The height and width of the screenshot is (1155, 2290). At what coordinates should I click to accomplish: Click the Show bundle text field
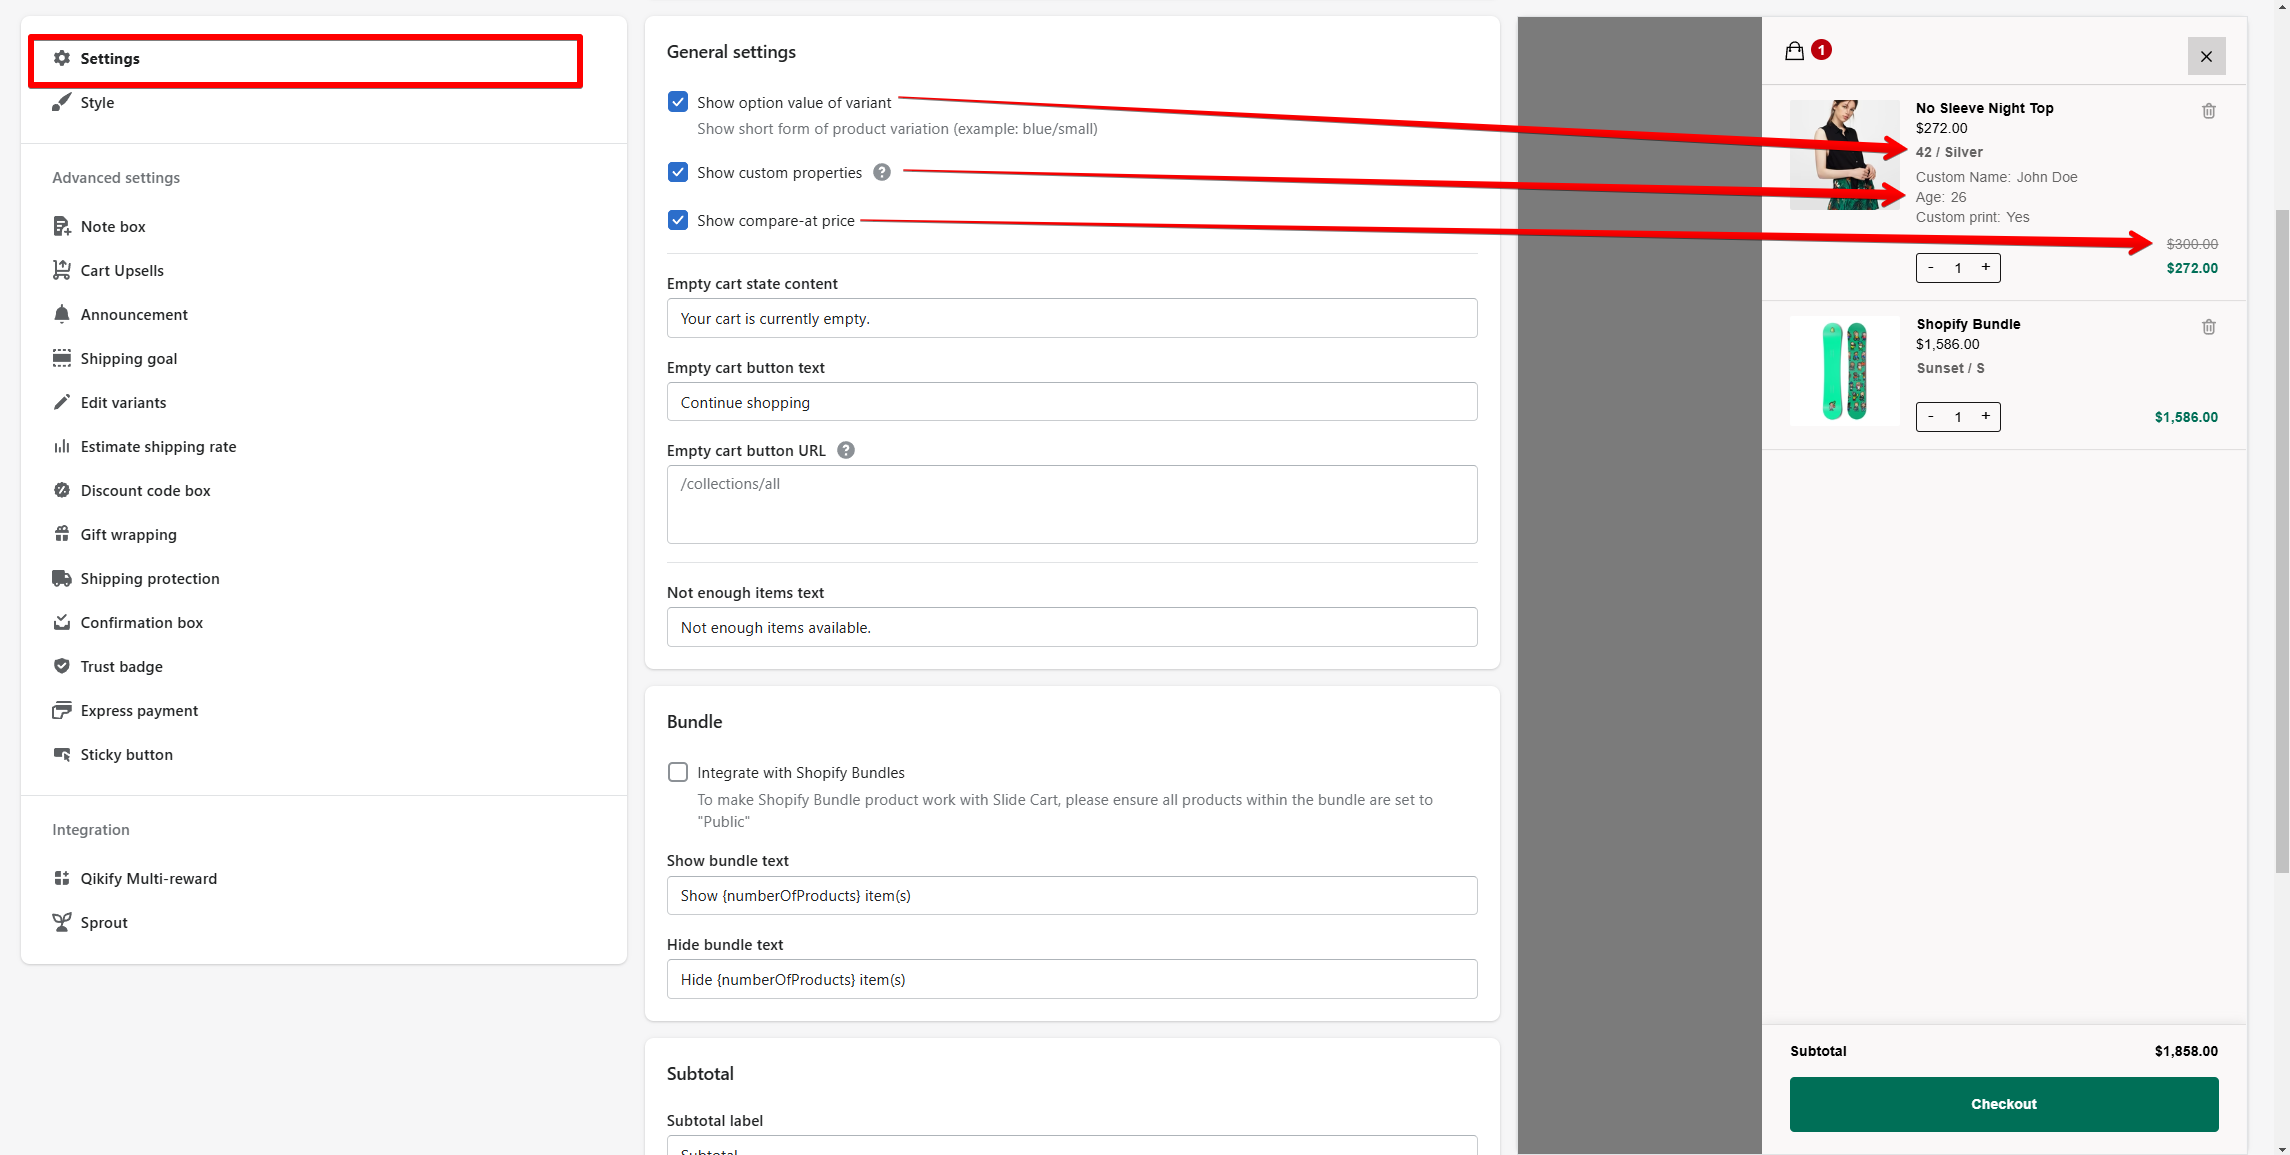coord(1072,895)
